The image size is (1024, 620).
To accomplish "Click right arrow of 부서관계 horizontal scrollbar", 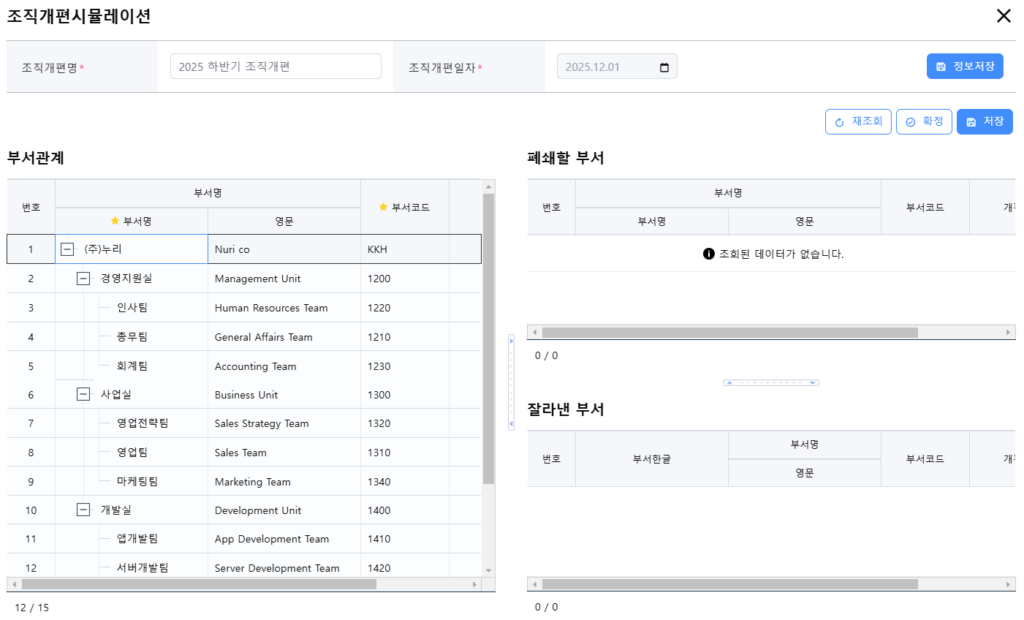I will (475, 584).
